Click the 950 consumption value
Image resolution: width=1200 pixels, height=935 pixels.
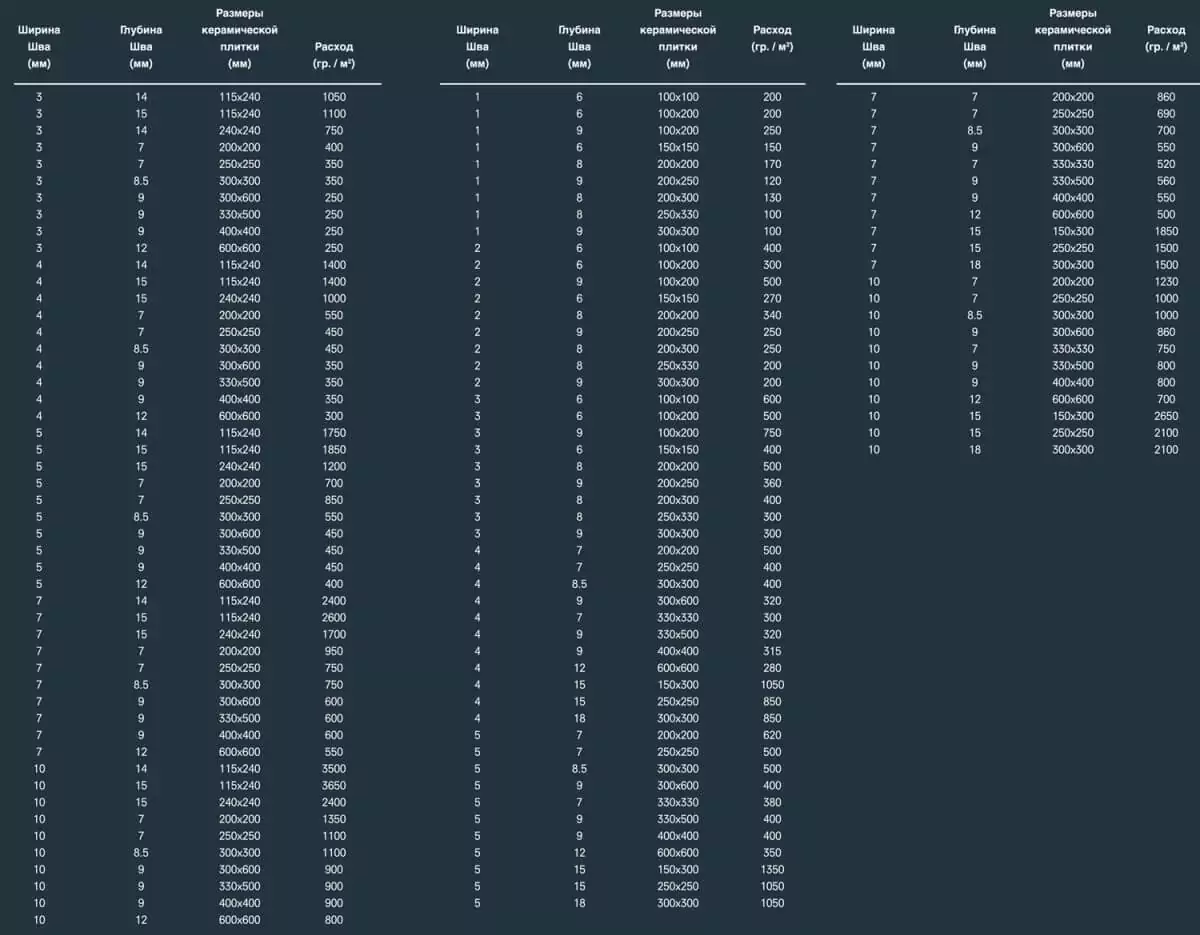334,651
